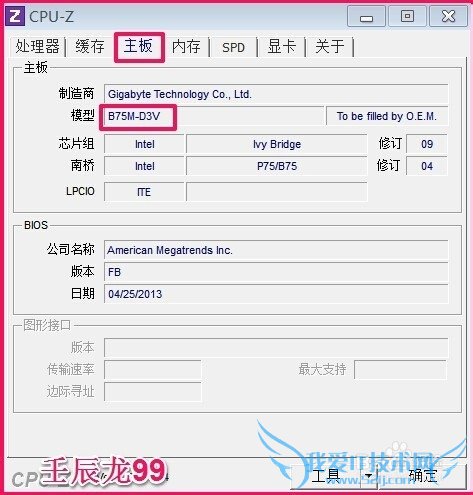
Task: Click the B75M-D3V model field
Action: [x=214, y=116]
